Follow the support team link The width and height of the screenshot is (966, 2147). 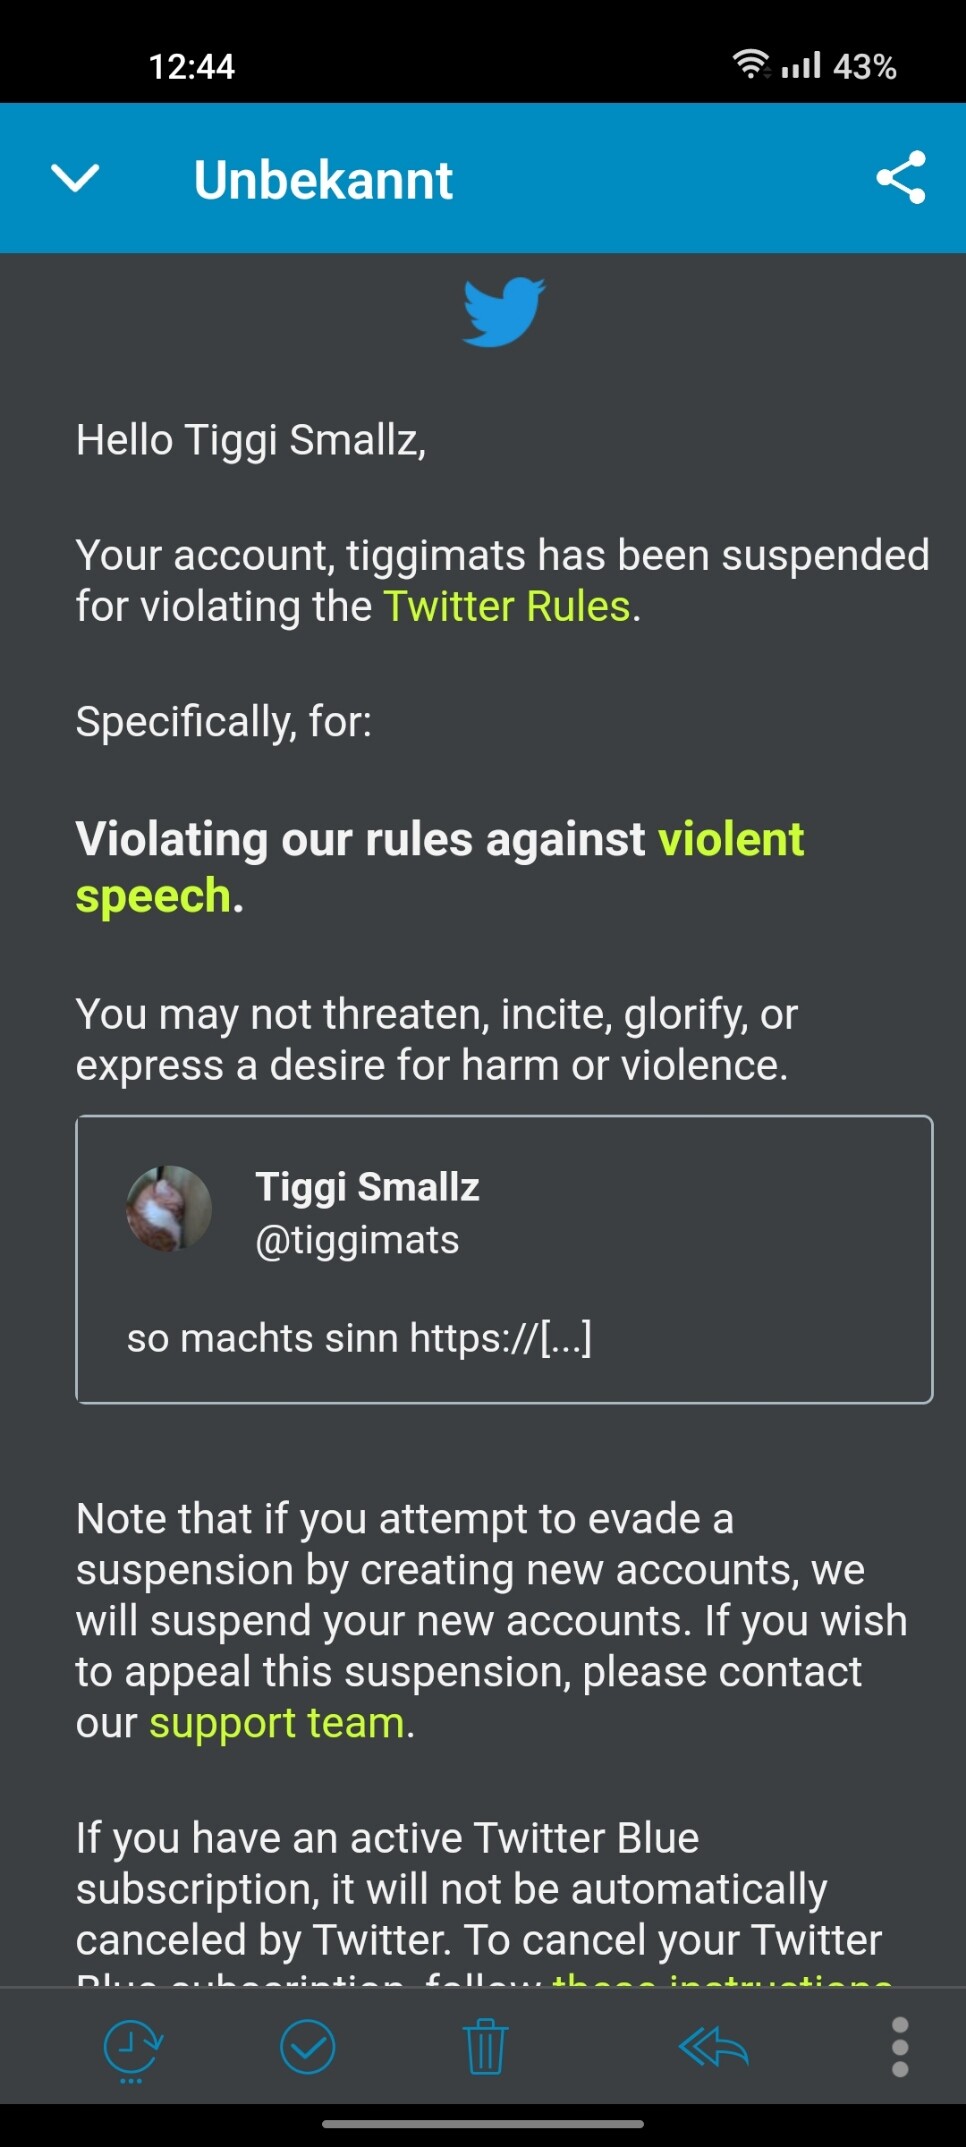[x=277, y=1724]
